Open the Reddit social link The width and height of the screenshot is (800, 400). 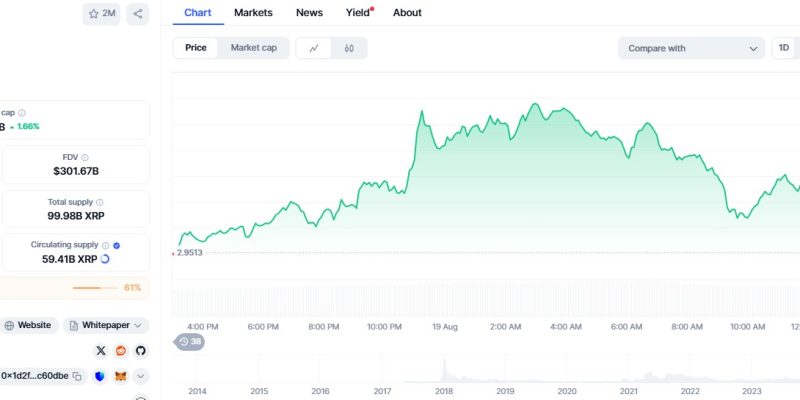pos(121,351)
